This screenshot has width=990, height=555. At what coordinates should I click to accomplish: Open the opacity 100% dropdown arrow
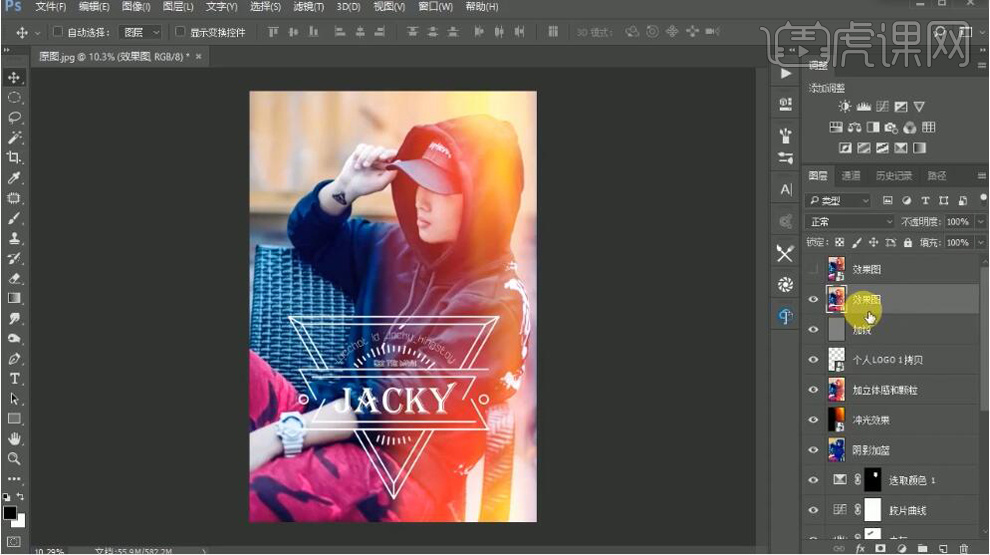tap(981, 222)
